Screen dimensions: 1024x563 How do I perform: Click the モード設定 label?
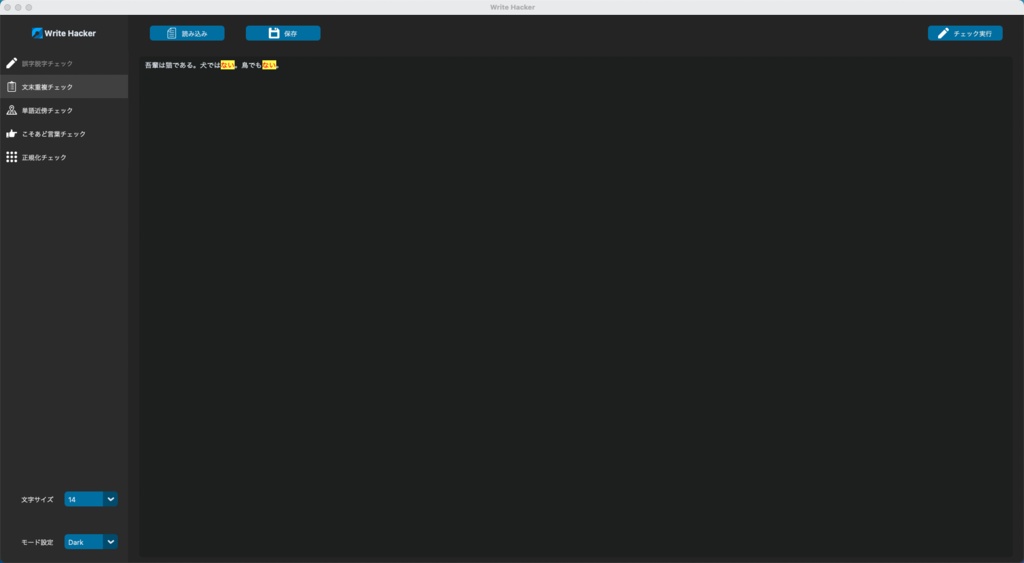point(37,543)
